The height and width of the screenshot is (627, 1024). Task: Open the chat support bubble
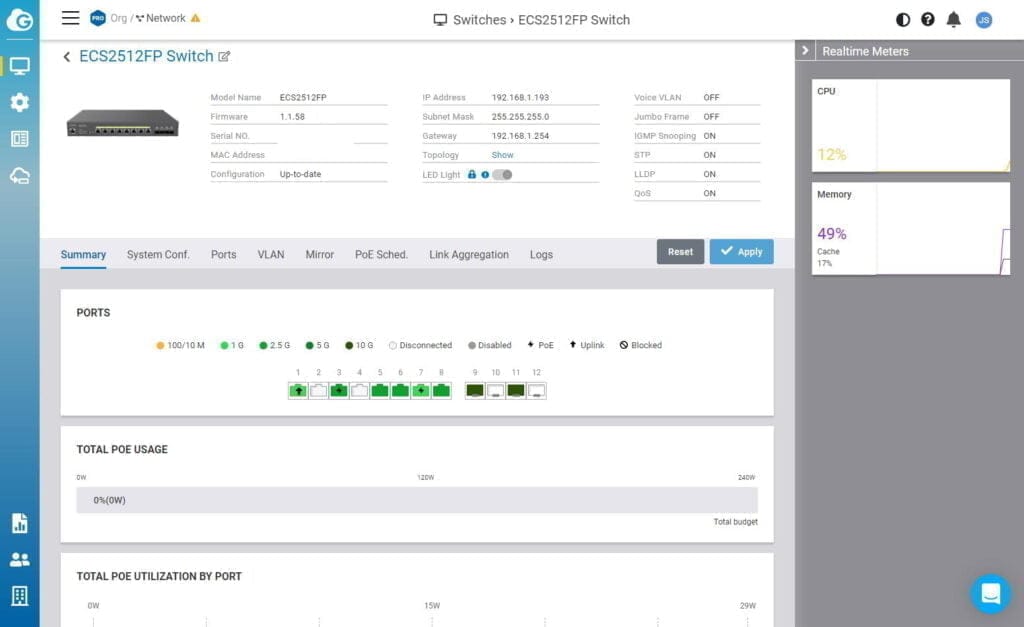[990, 594]
